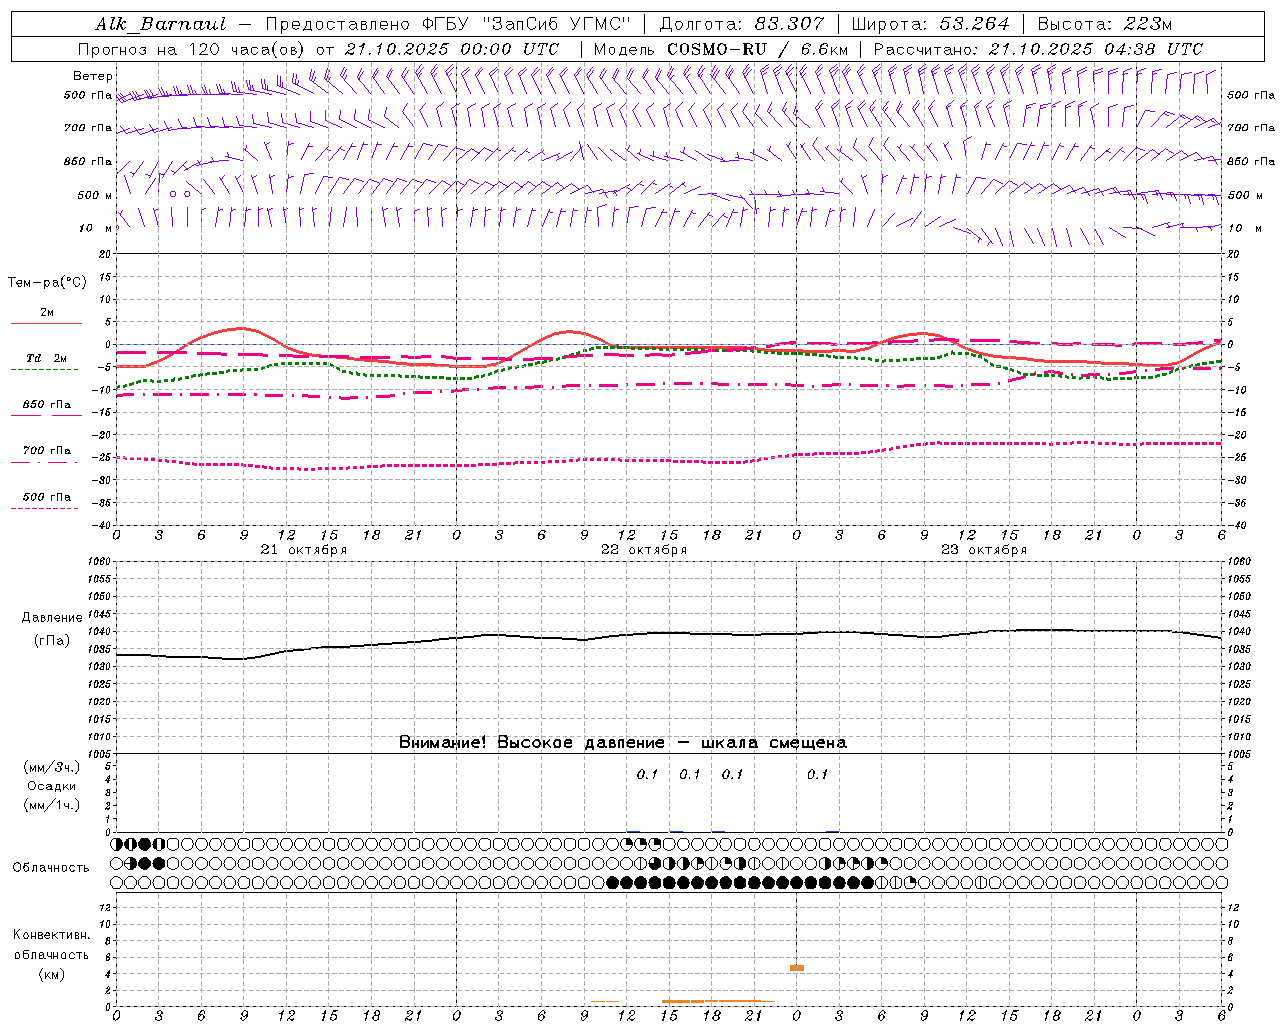Click the "850 гПа" temperature legend label
1280x1024 pixels.
(x=47, y=405)
